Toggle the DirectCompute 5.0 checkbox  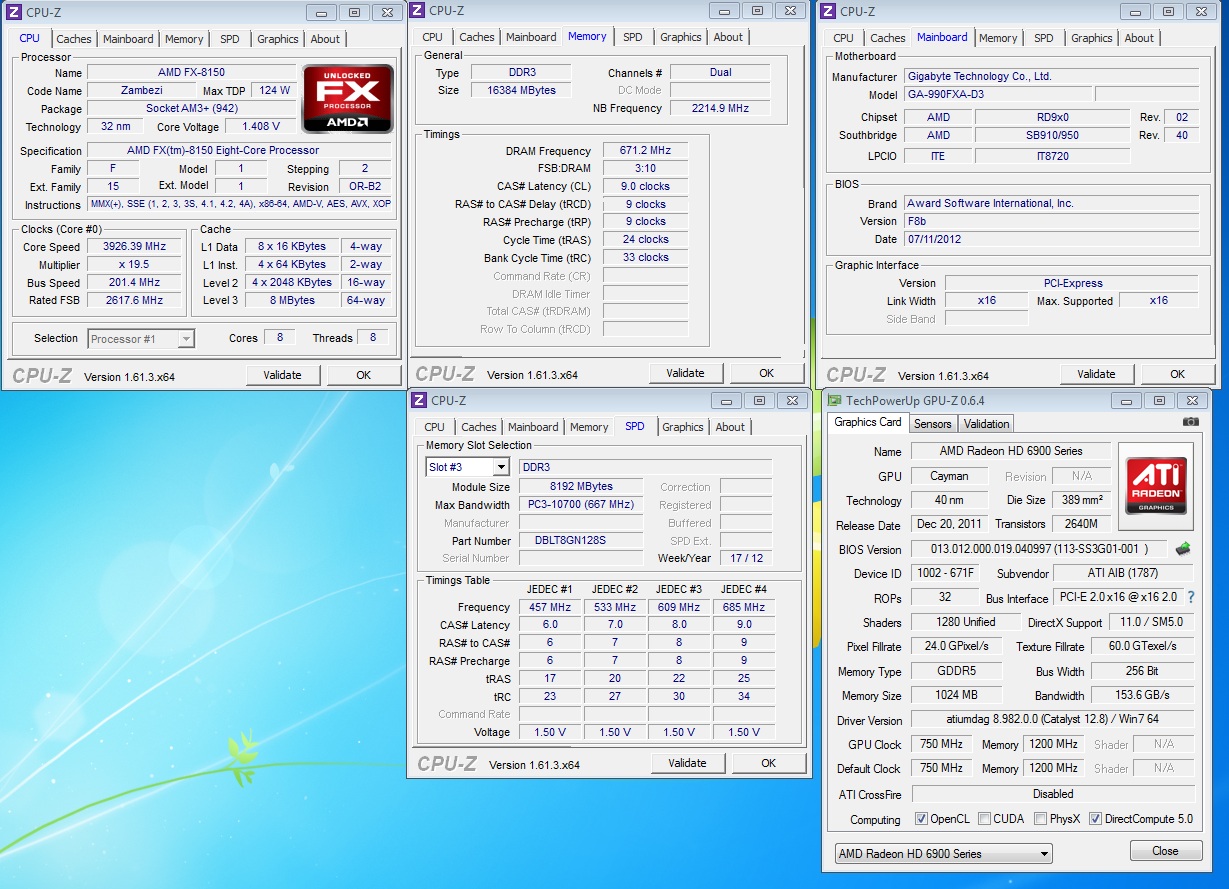1095,819
